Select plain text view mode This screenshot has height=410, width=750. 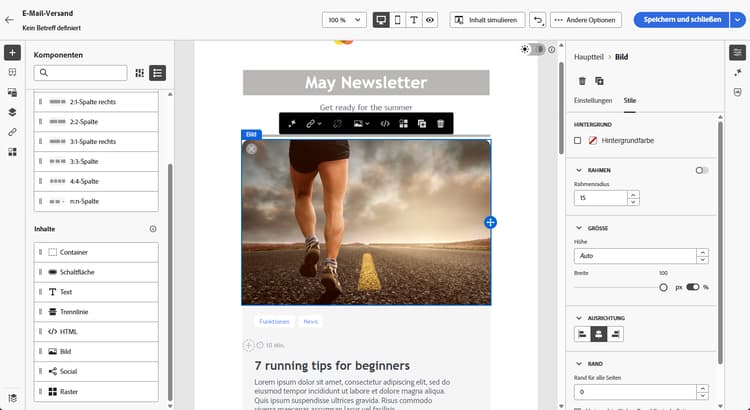[x=414, y=20]
